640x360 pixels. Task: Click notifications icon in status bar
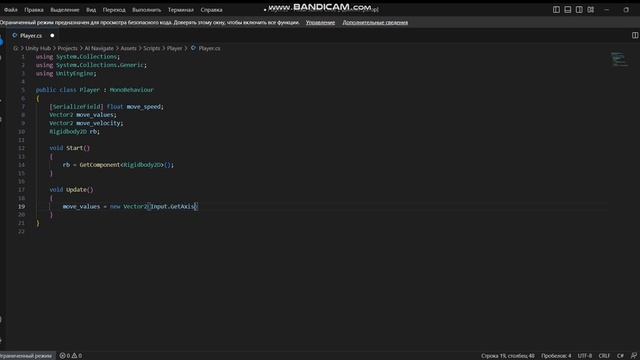pyautogui.click(x=634, y=356)
